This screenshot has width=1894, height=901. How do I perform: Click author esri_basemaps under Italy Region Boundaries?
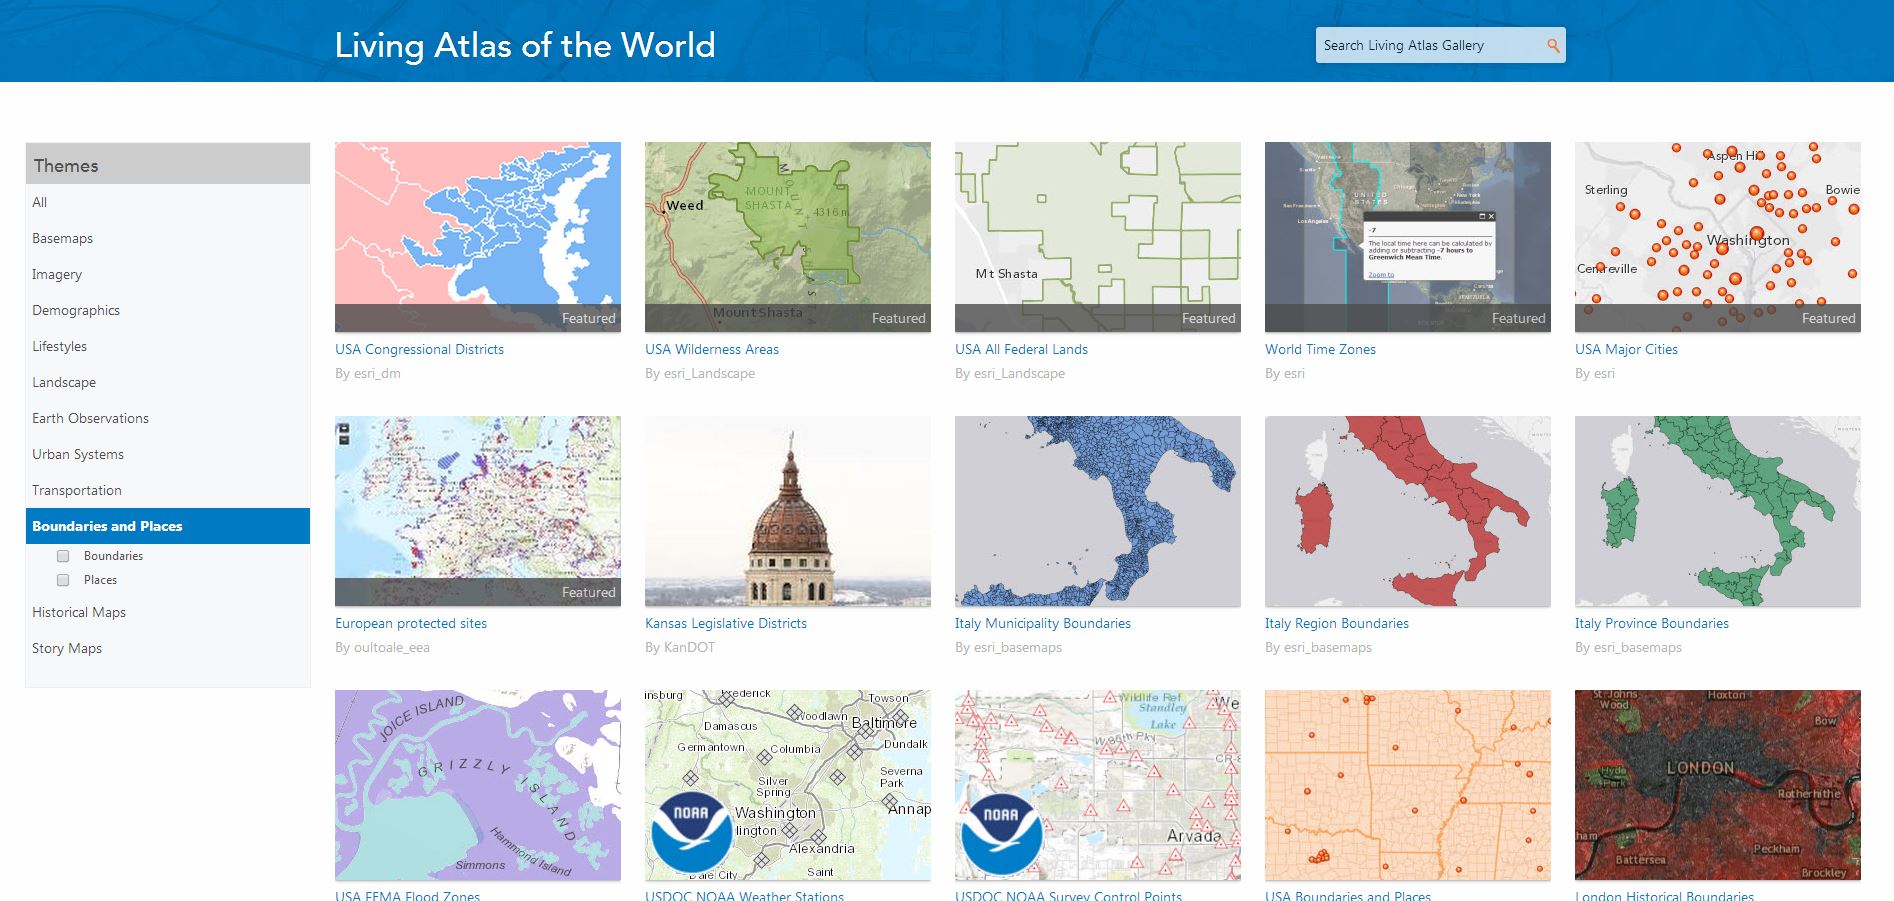(1328, 647)
